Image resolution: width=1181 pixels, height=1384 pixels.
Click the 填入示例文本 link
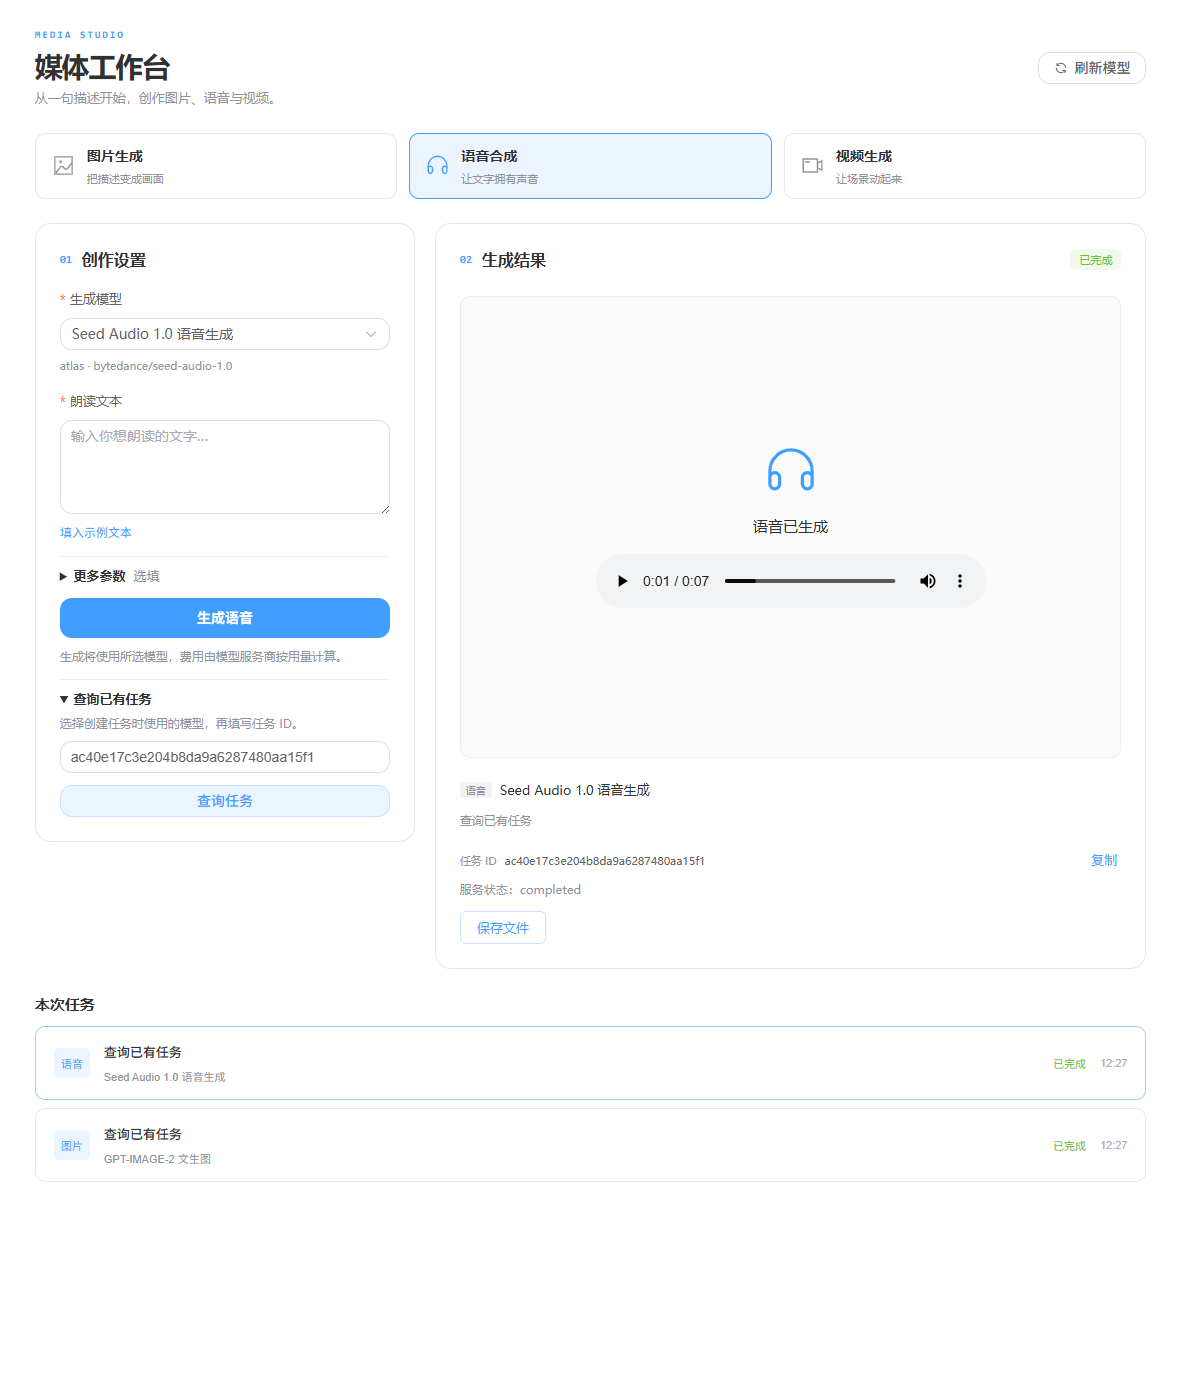(96, 533)
